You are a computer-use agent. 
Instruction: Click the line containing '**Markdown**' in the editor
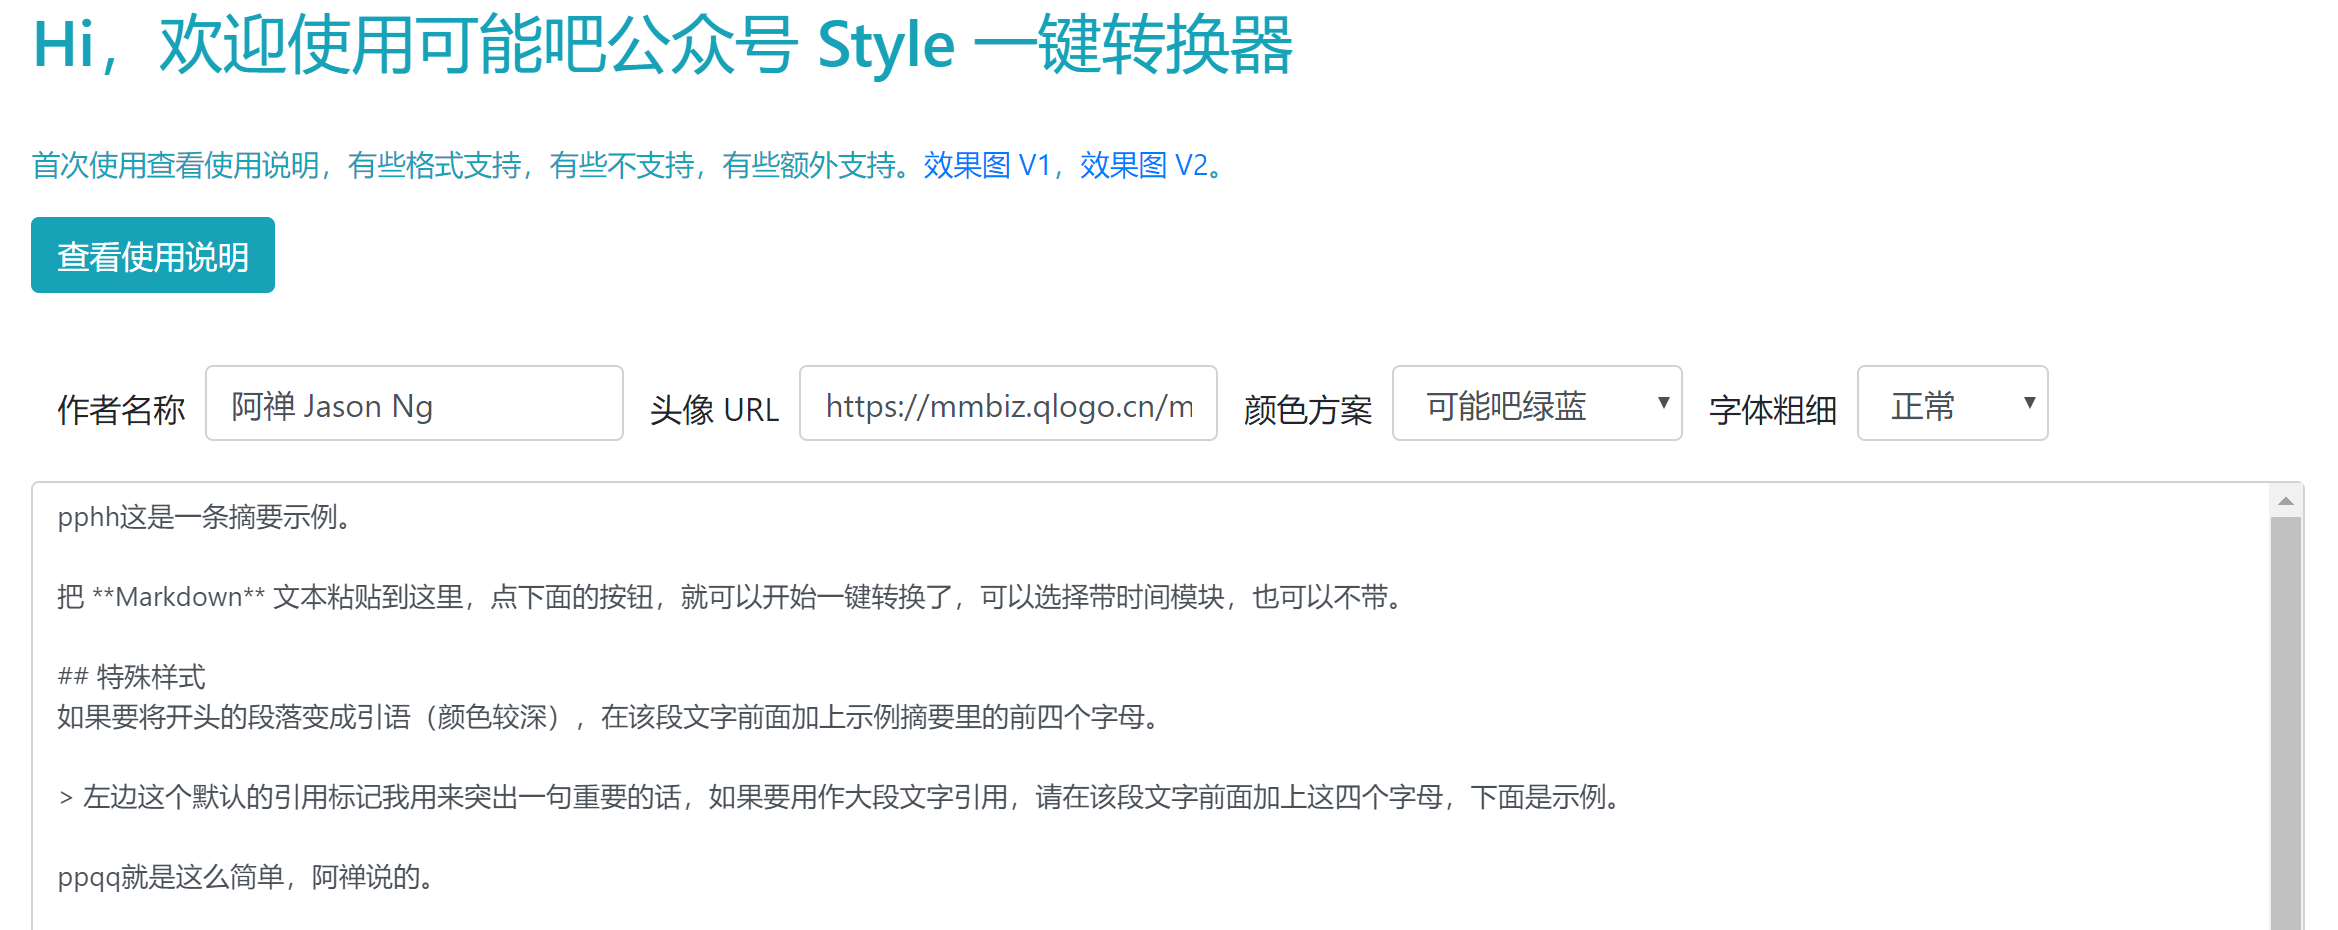tap(730, 597)
